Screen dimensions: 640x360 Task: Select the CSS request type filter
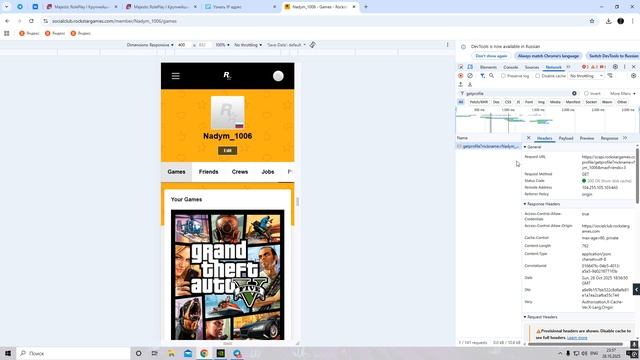click(x=508, y=102)
